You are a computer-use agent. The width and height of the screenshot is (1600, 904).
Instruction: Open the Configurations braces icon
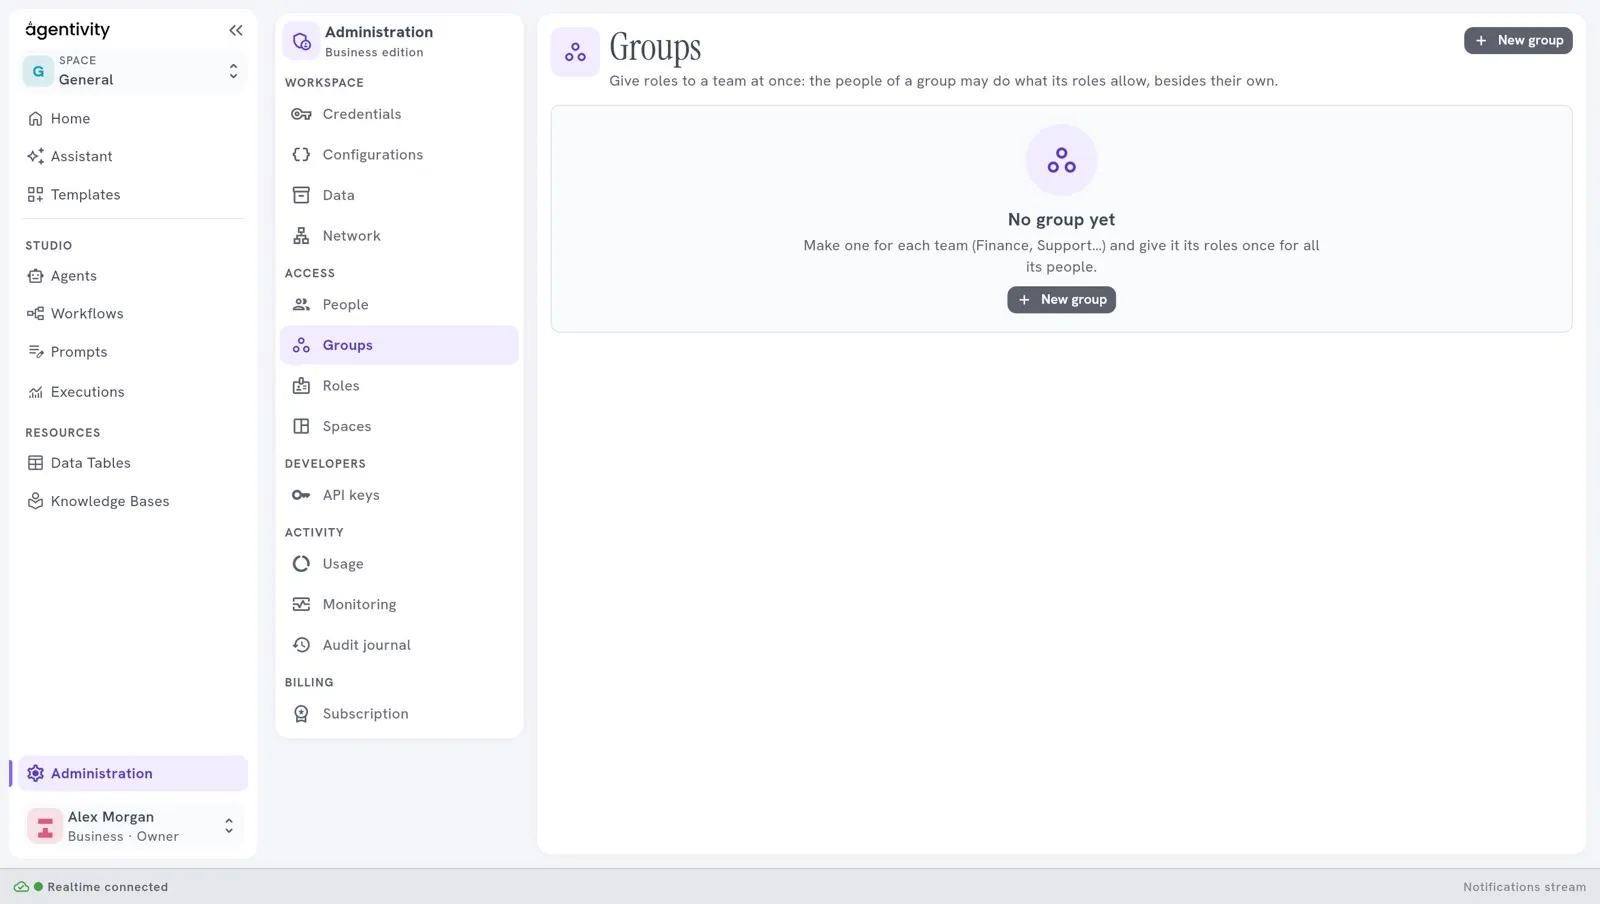tap(301, 155)
